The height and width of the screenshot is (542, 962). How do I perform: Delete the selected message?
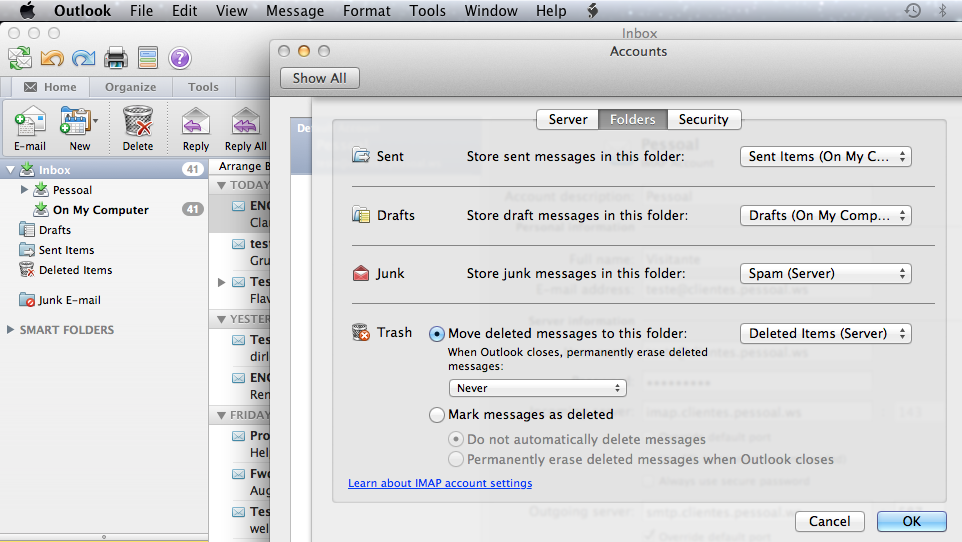point(137,128)
